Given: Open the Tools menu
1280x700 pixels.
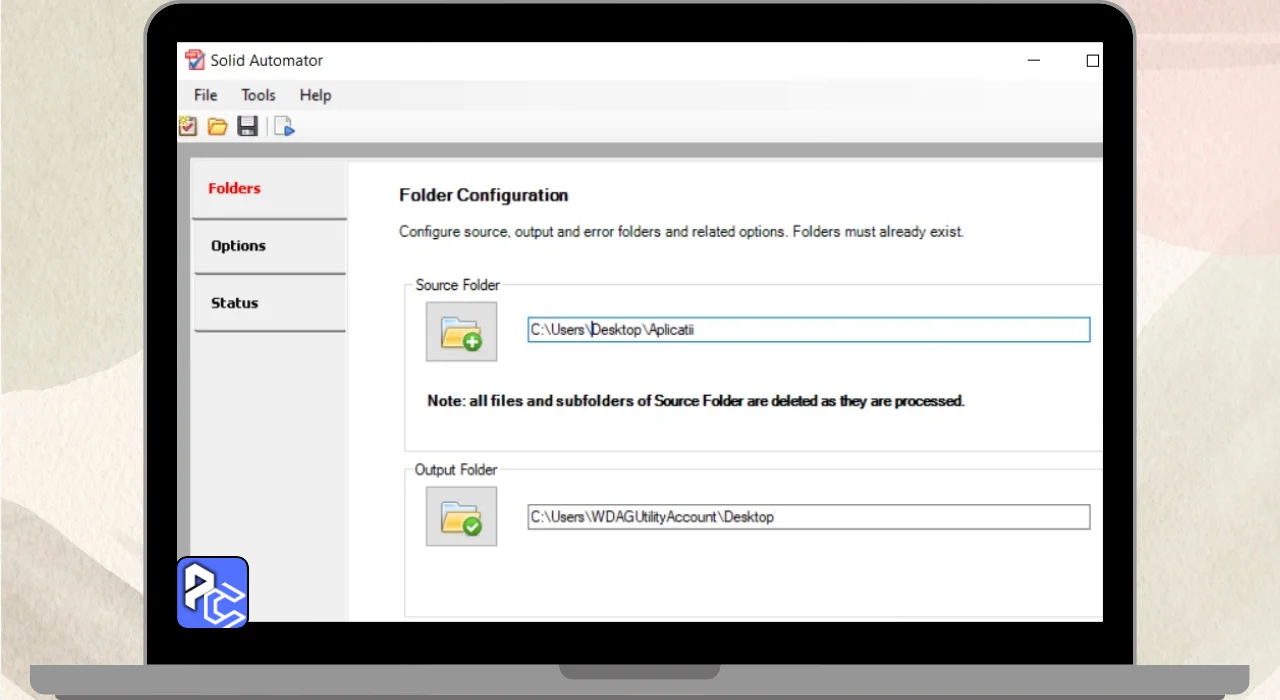Looking at the screenshot, I should point(258,95).
